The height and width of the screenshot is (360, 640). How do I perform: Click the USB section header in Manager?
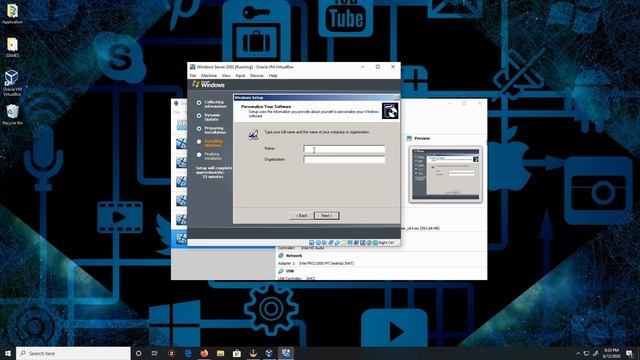point(290,271)
